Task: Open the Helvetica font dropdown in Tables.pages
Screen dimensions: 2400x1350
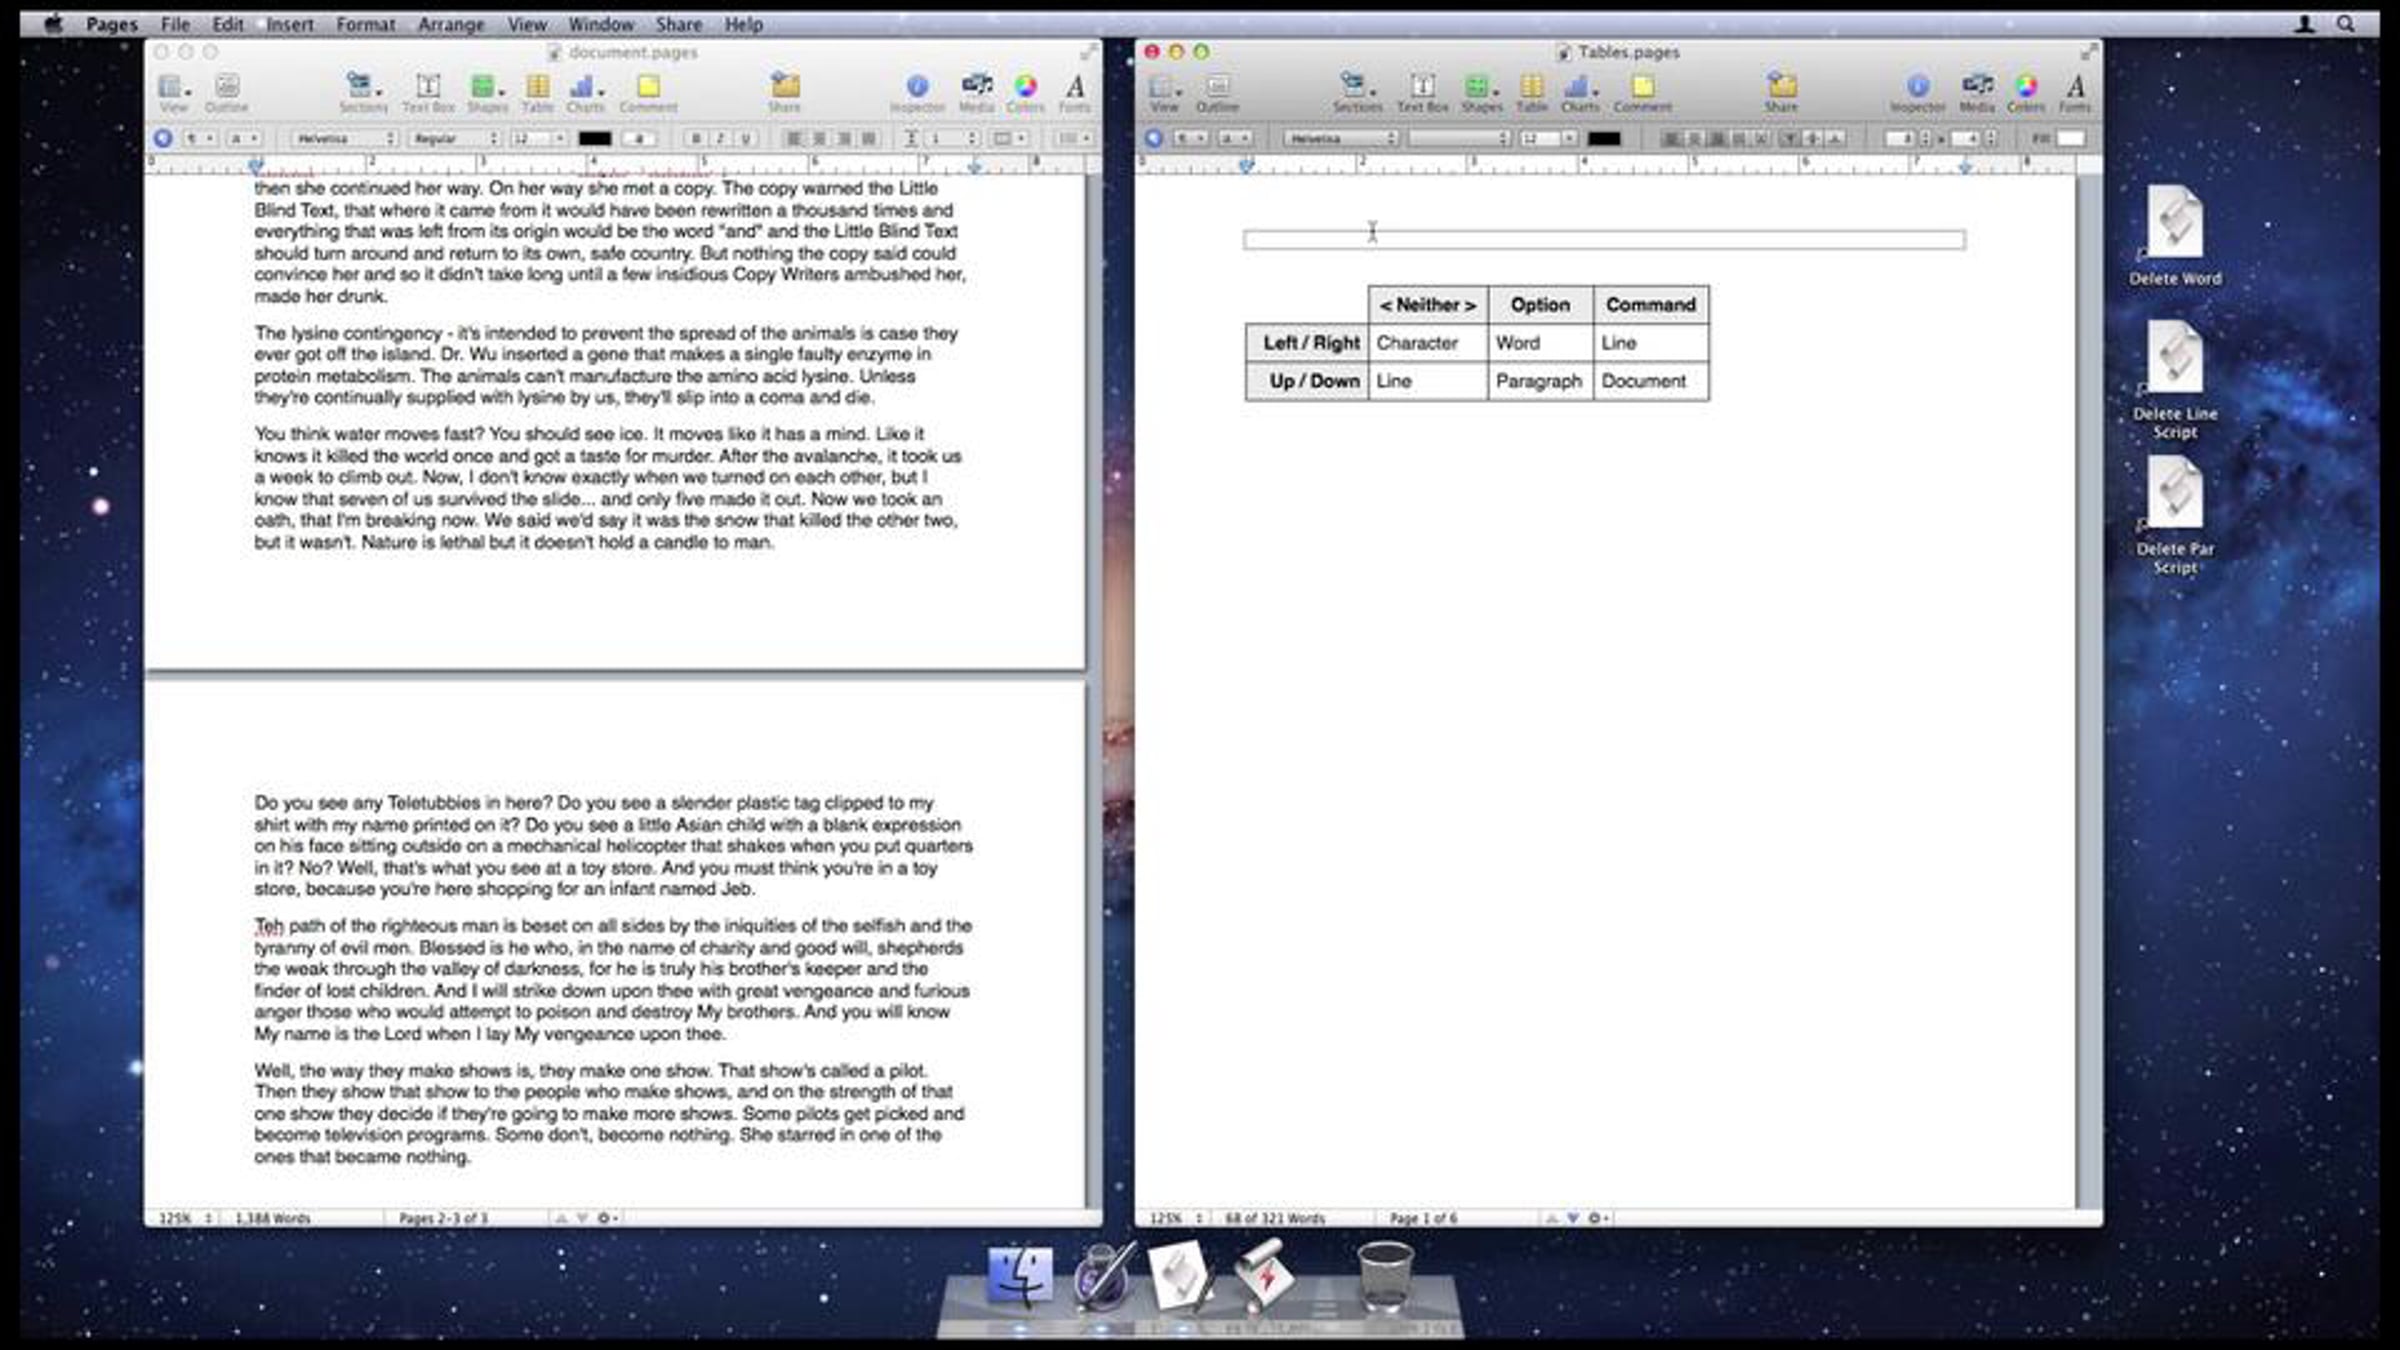Action: (x=1340, y=139)
